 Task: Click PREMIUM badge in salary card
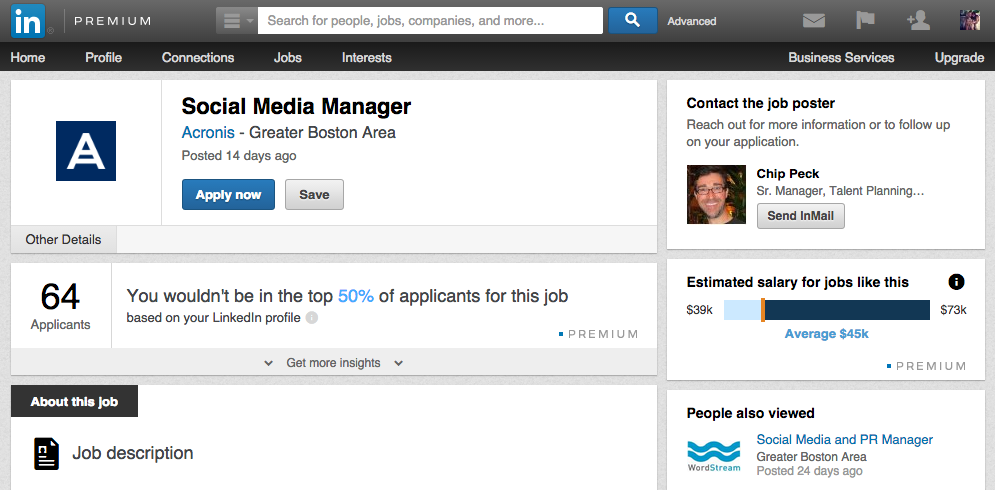pyautogui.click(x=926, y=366)
